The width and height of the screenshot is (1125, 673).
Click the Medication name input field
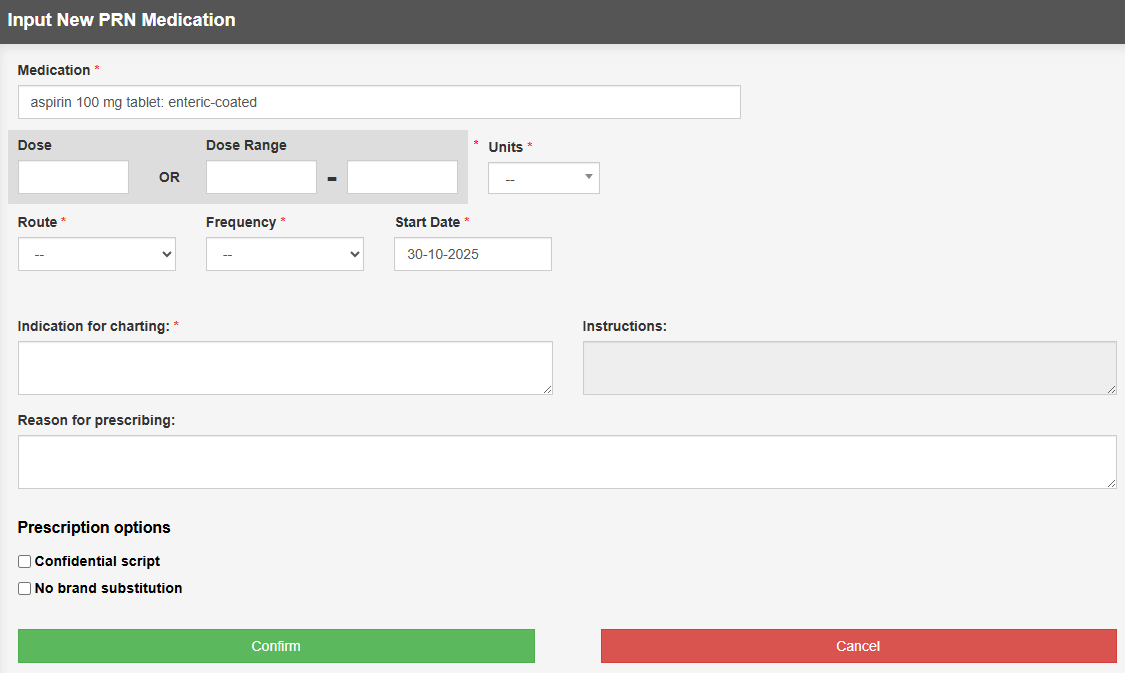coord(379,102)
